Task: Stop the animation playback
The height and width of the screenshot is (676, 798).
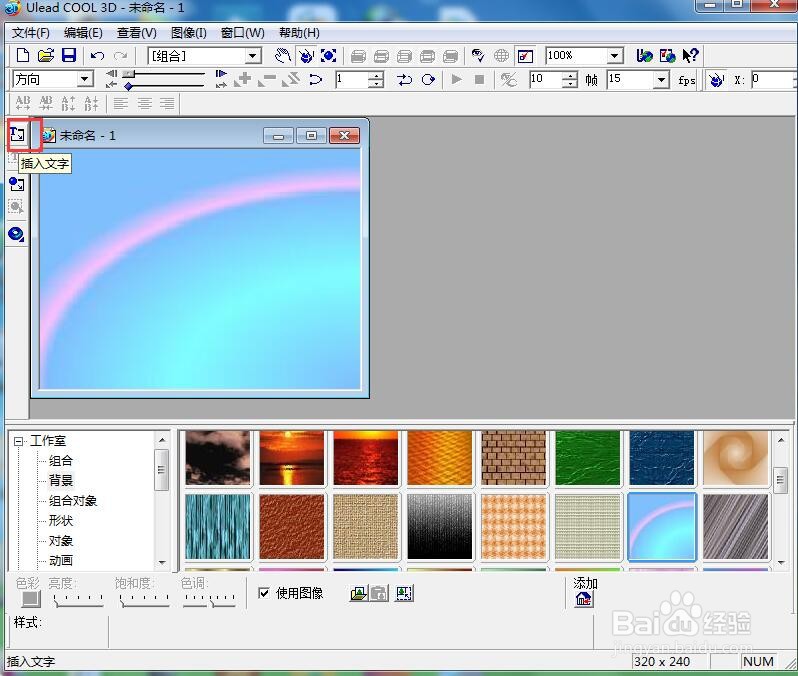Action: pos(479,79)
